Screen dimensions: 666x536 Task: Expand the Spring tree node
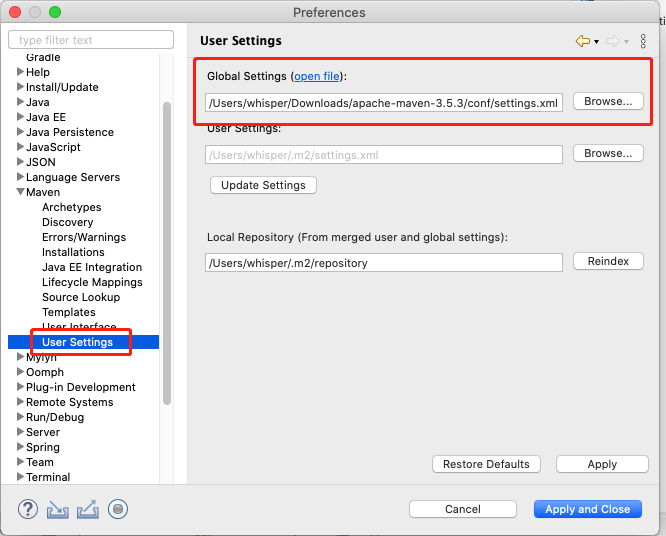(x=20, y=447)
